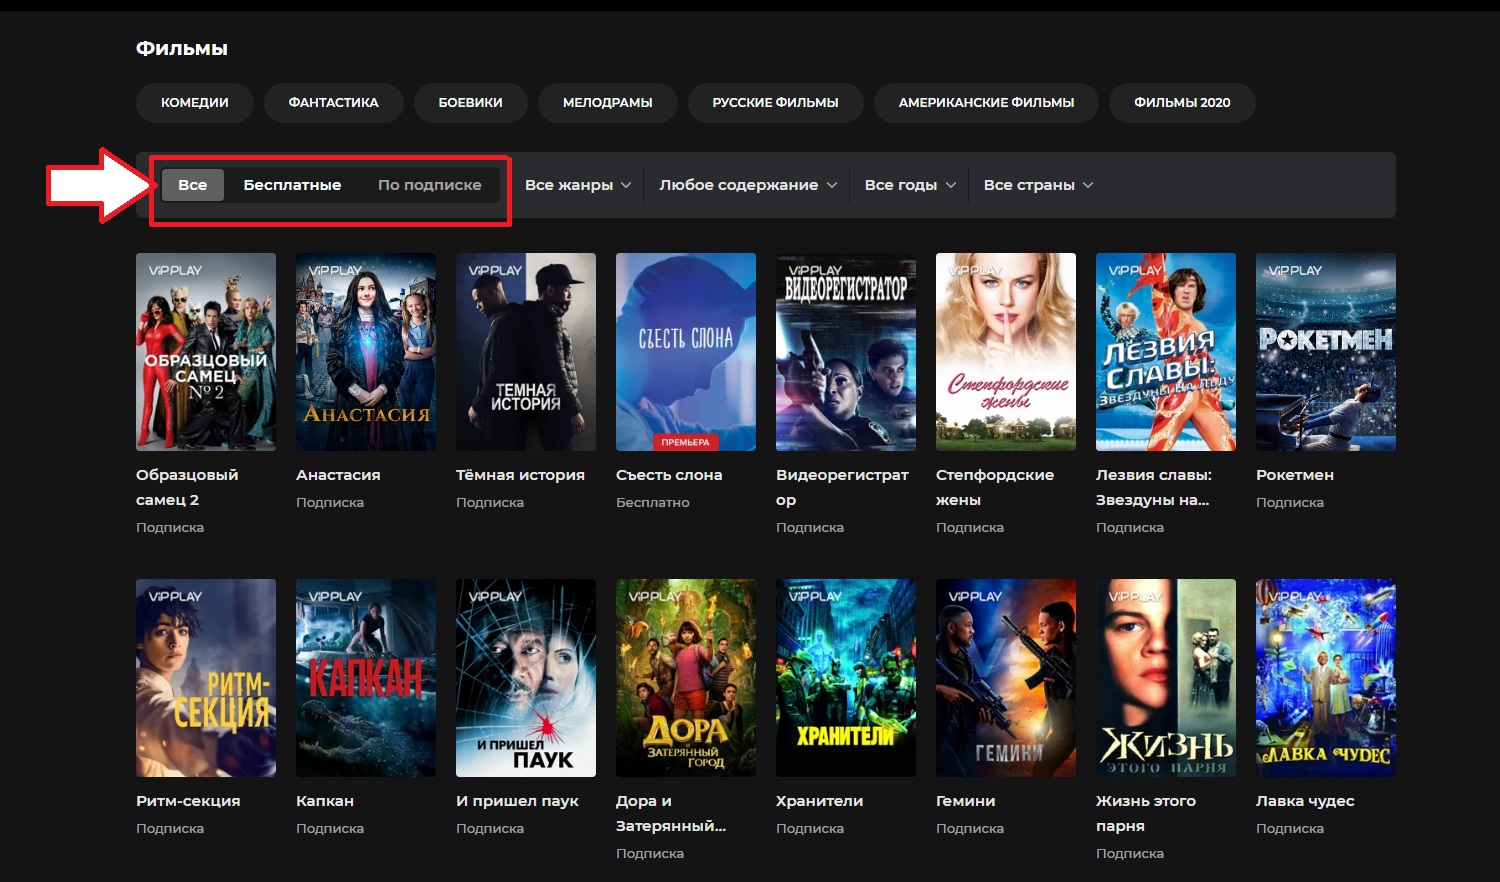This screenshot has width=1500, height=882.
Task: Click the Видеорегистратор movie poster
Action: click(845, 351)
